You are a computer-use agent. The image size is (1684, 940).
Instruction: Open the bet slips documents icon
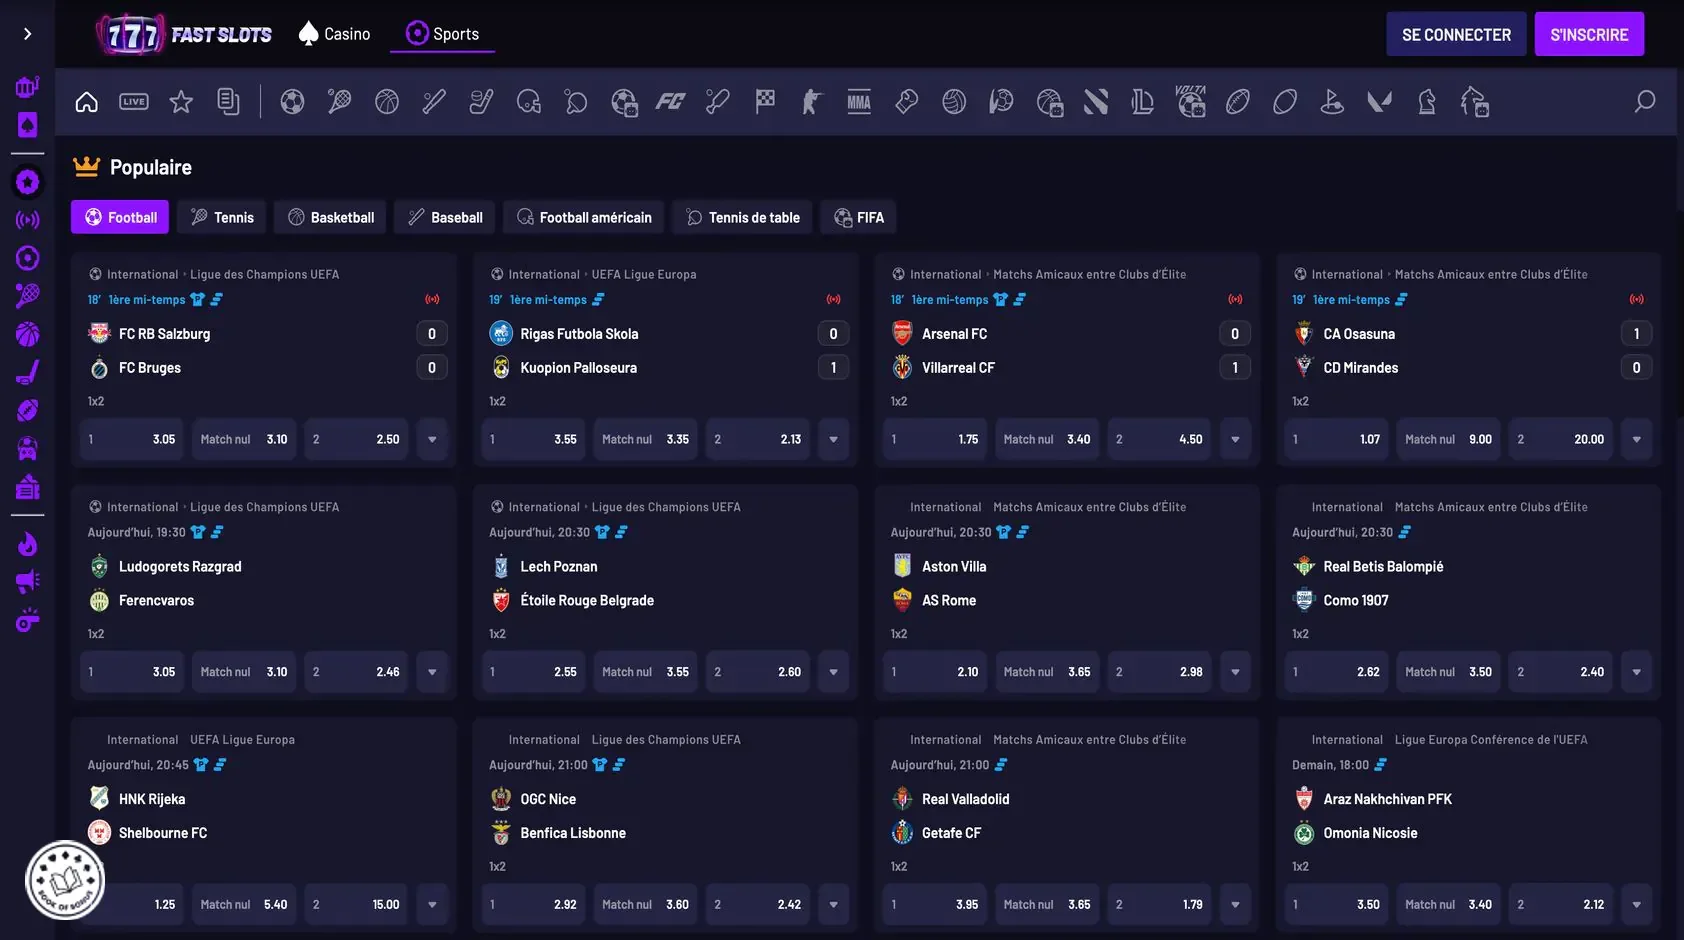[x=228, y=102]
